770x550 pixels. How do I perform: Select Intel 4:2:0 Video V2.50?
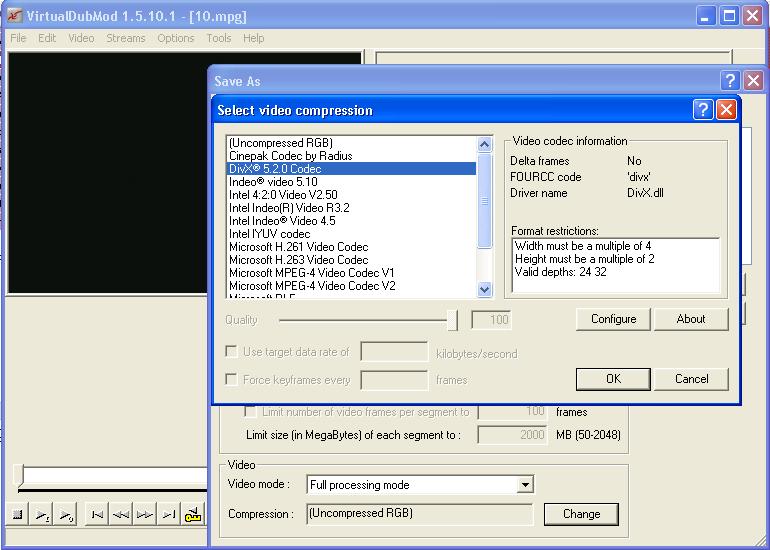[x=351, y=194]
